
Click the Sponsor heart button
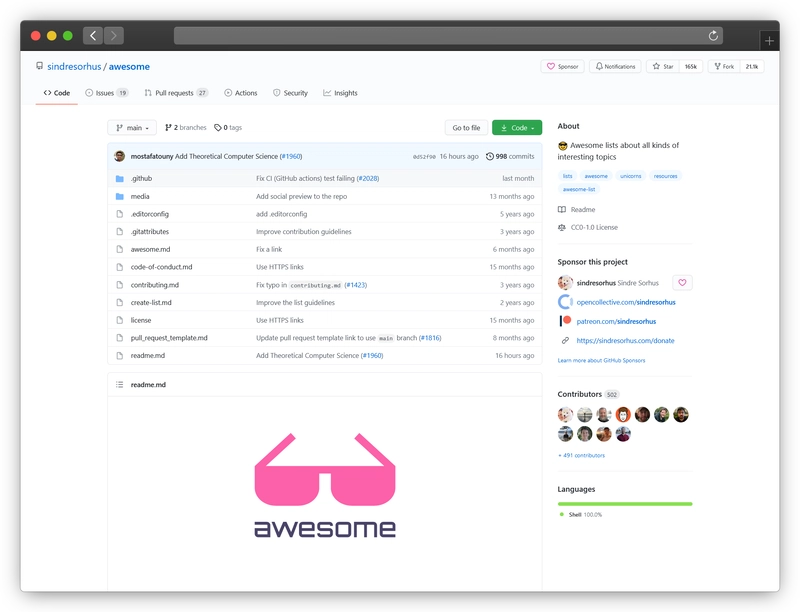point(562,66)
